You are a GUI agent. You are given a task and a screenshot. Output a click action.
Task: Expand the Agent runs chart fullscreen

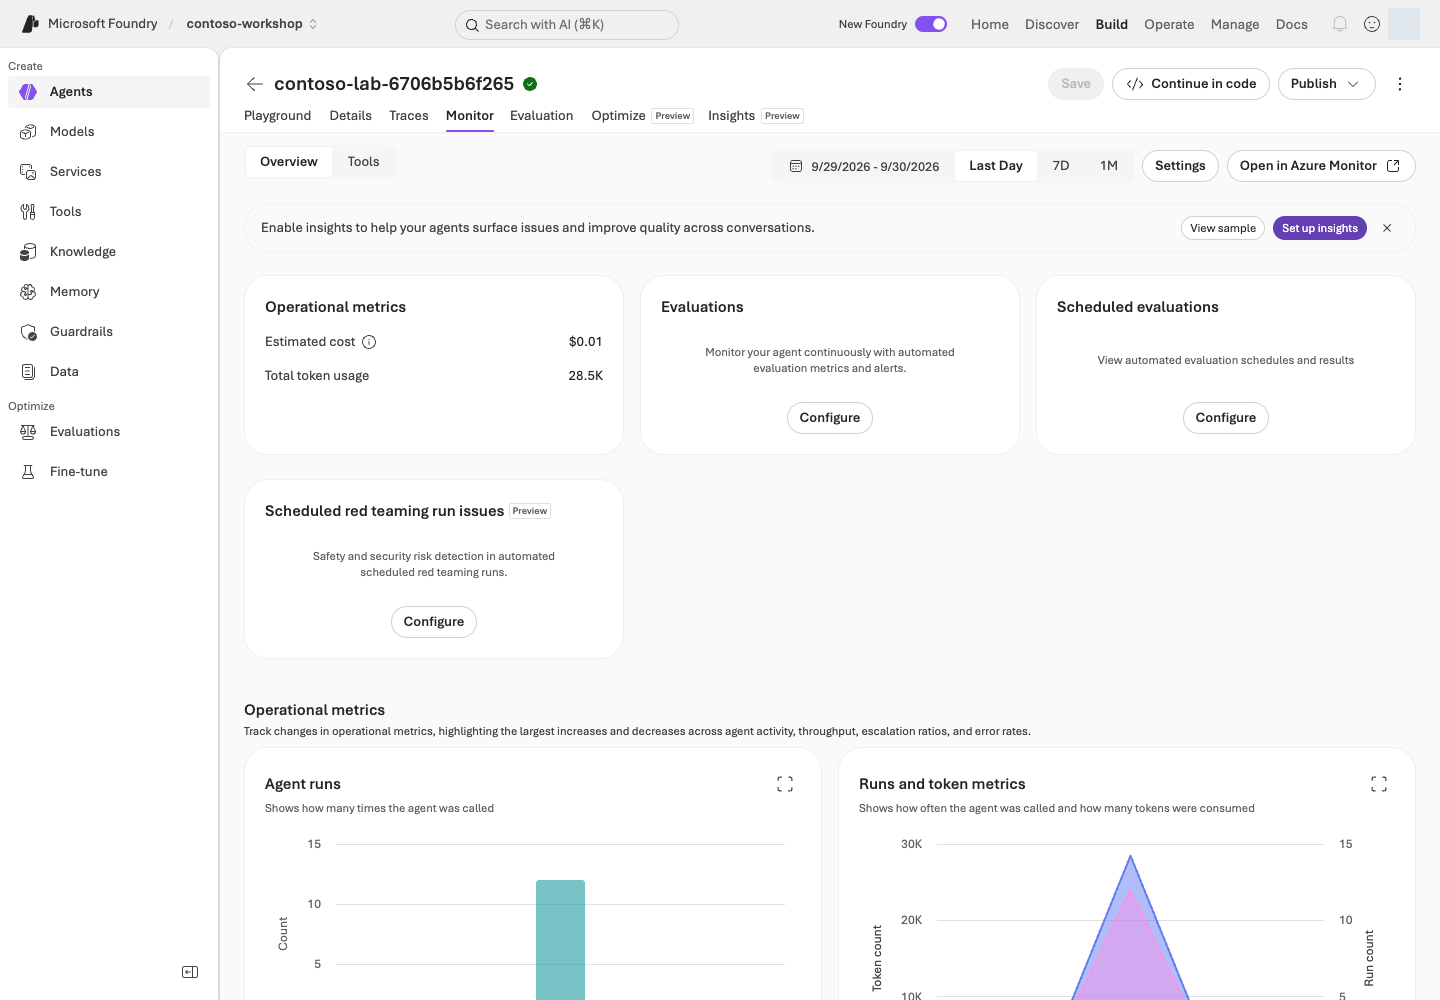tap(785, 784)
